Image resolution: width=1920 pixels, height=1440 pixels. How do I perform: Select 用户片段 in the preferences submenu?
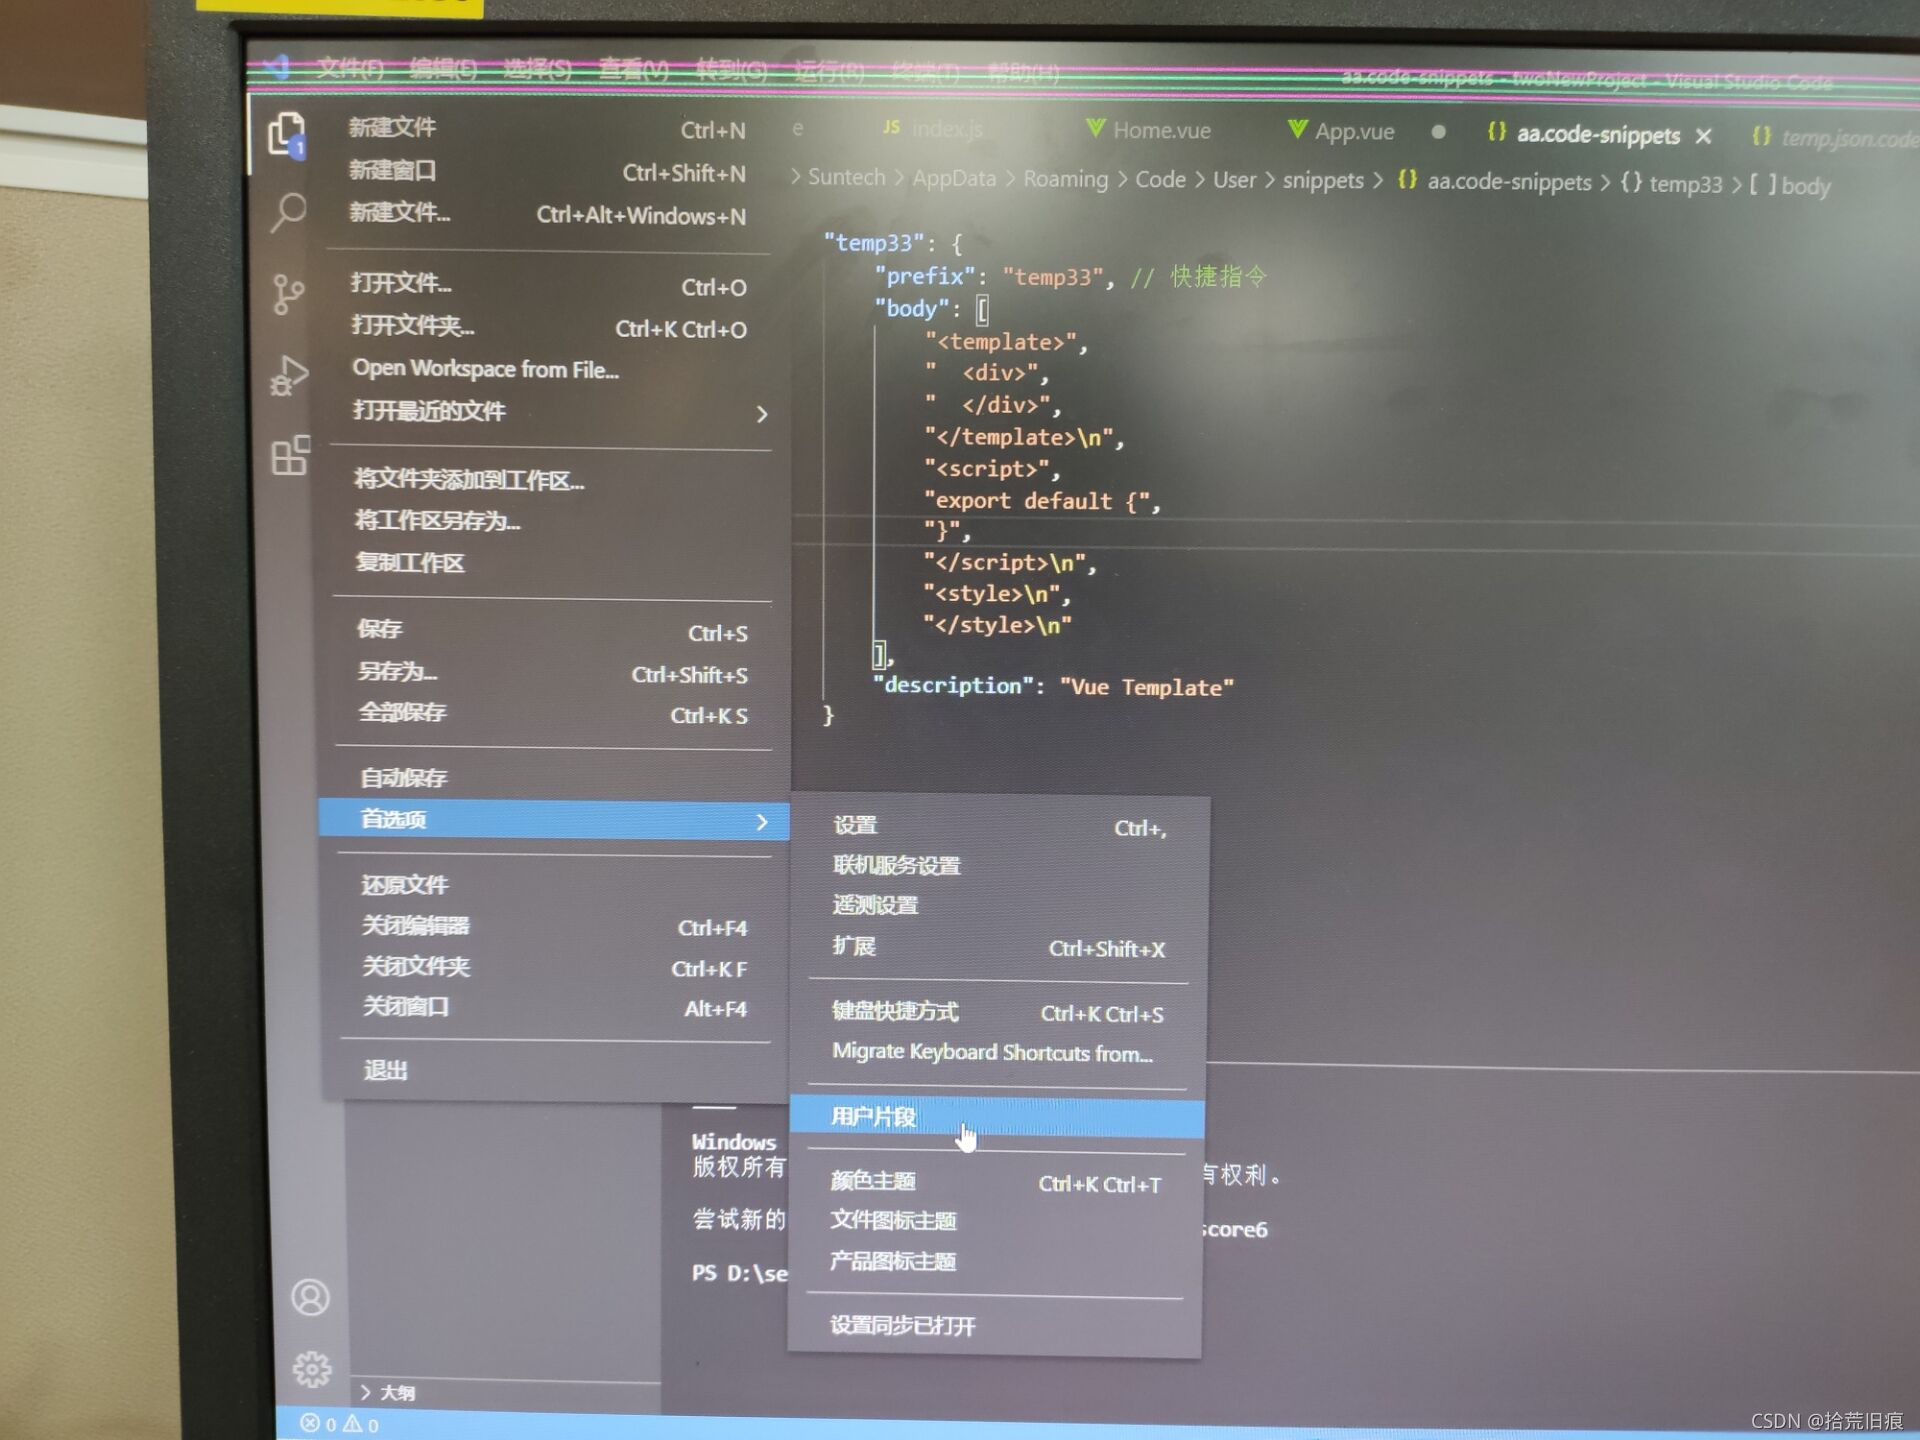(x=997, y=1117)
